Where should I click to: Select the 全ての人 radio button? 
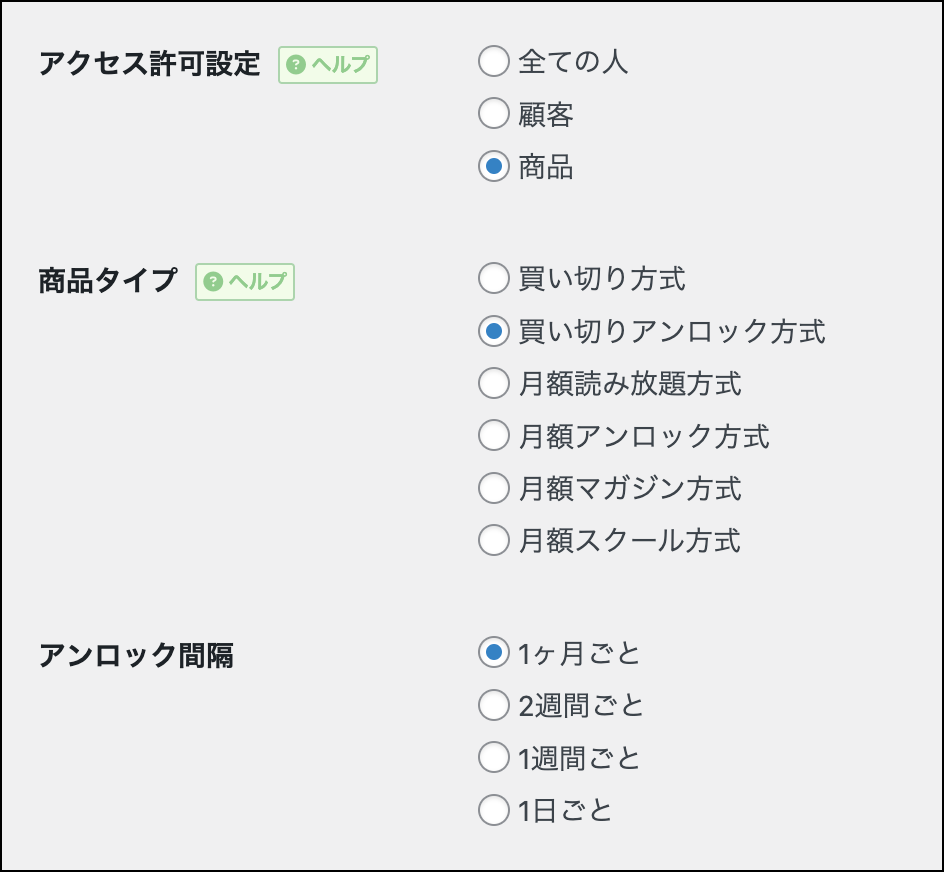pyautogui.click(x=494, y=62)
